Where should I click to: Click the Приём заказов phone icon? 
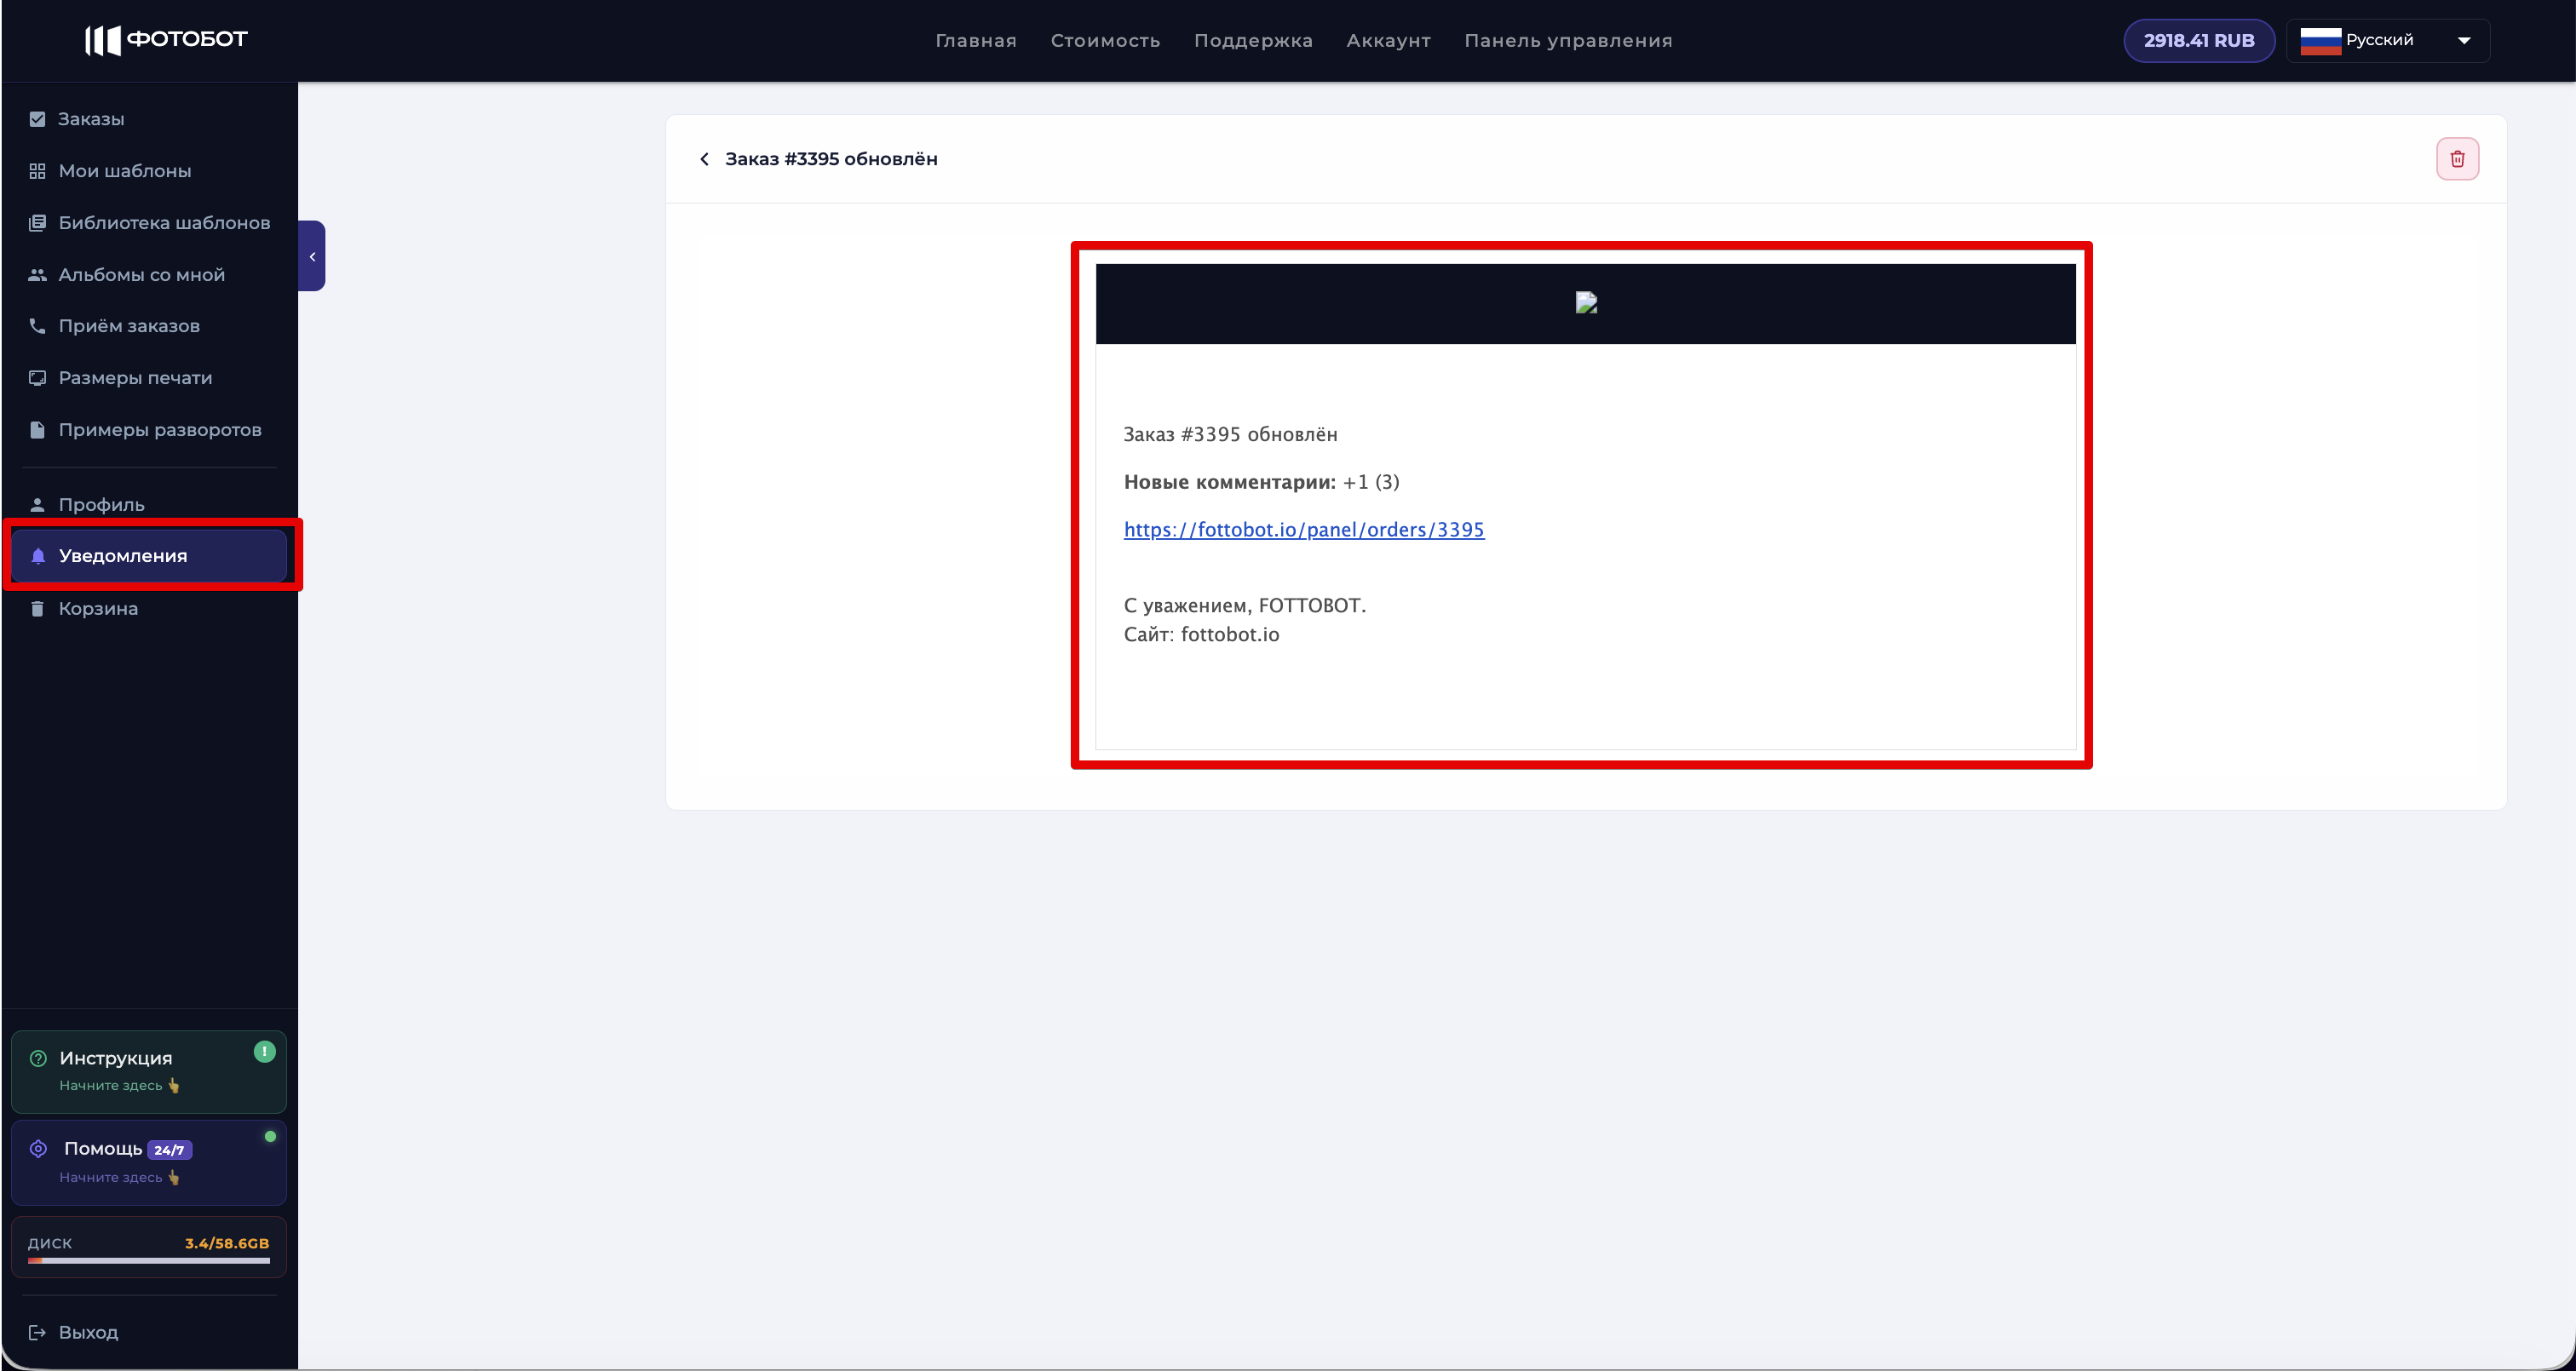(38, 326)
